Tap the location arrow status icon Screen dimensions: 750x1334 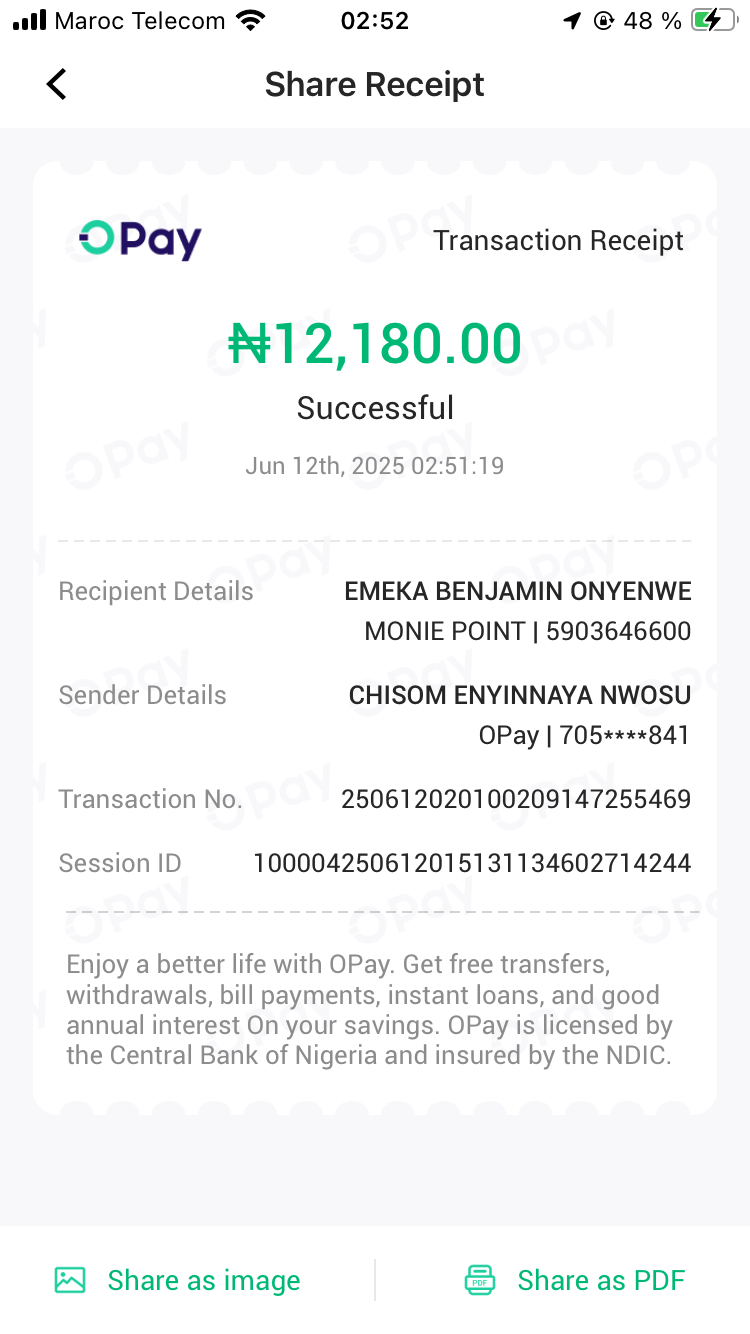pos(572,21)
